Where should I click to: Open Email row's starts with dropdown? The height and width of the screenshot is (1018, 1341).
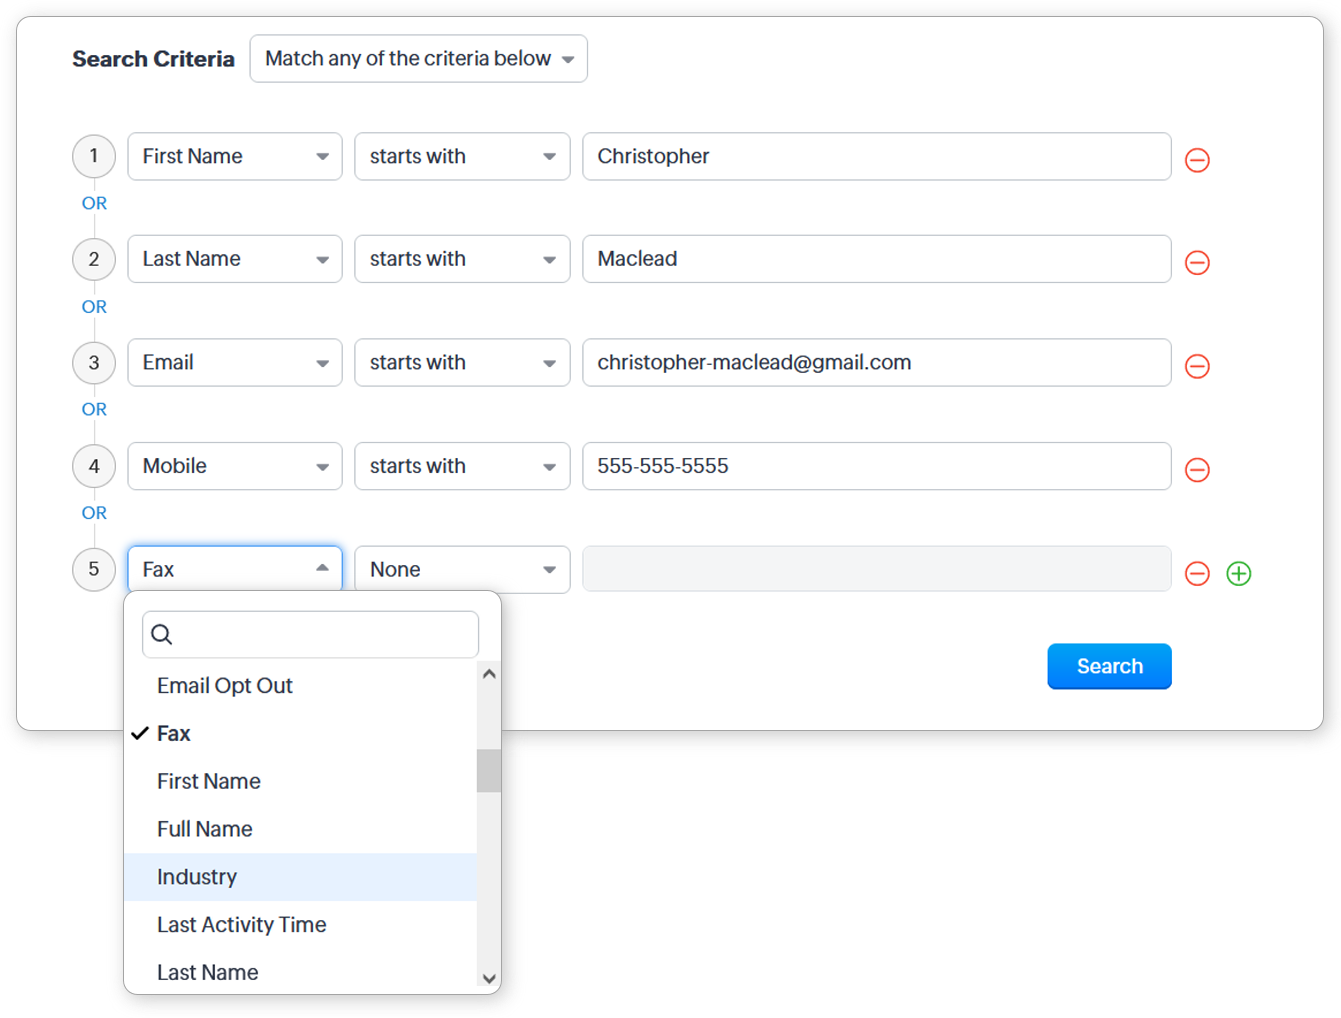(x=462, y=363)
